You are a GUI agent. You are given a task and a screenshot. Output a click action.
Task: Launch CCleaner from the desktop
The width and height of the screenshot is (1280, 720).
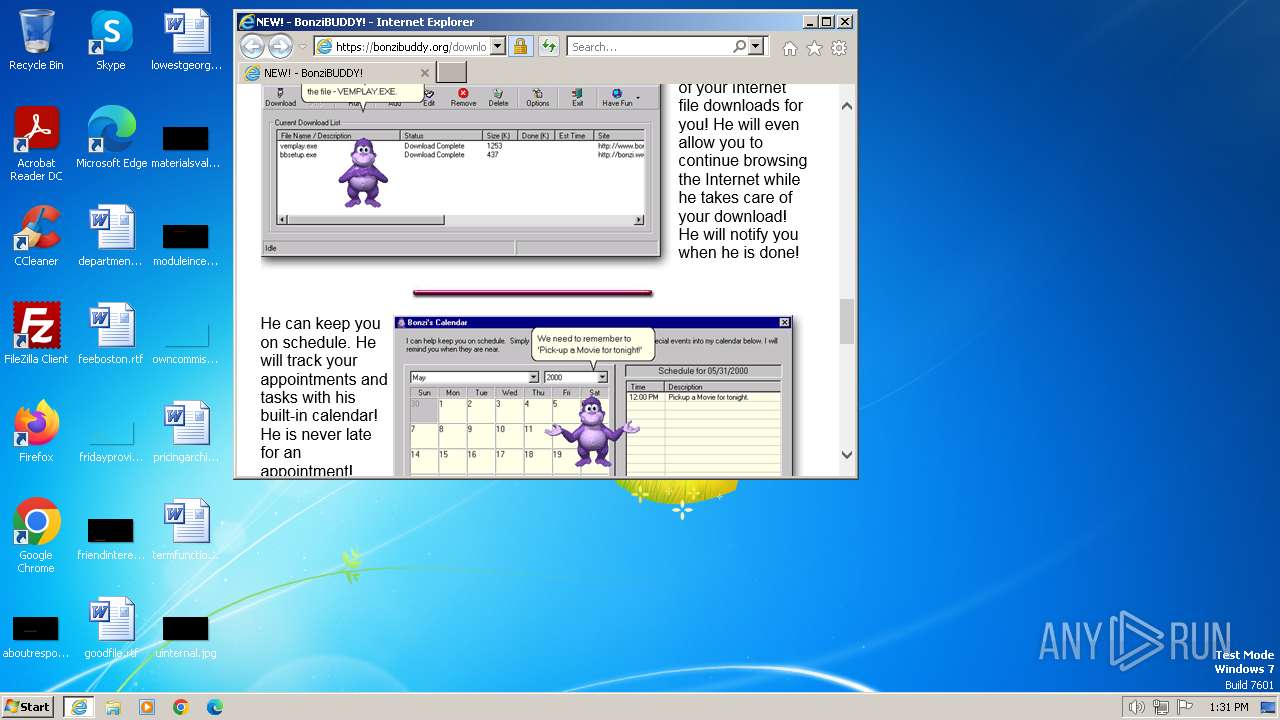[x=36, y=235]
